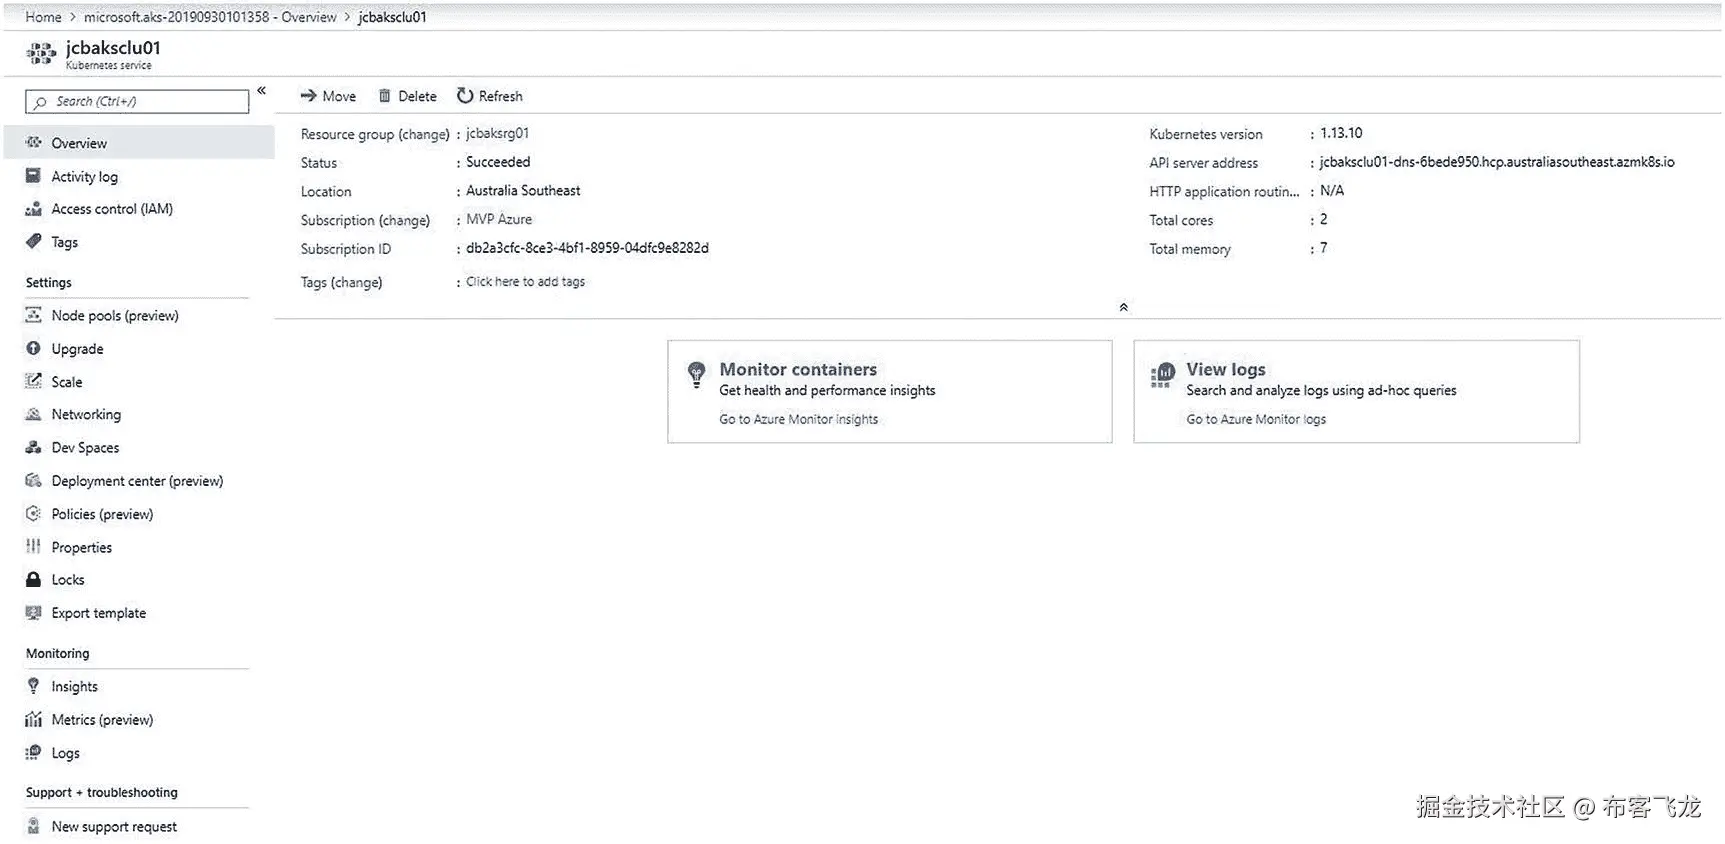This screenshot has height=844, width=1725.
Task: Click the Policies icon
Action: coord(33,514)
